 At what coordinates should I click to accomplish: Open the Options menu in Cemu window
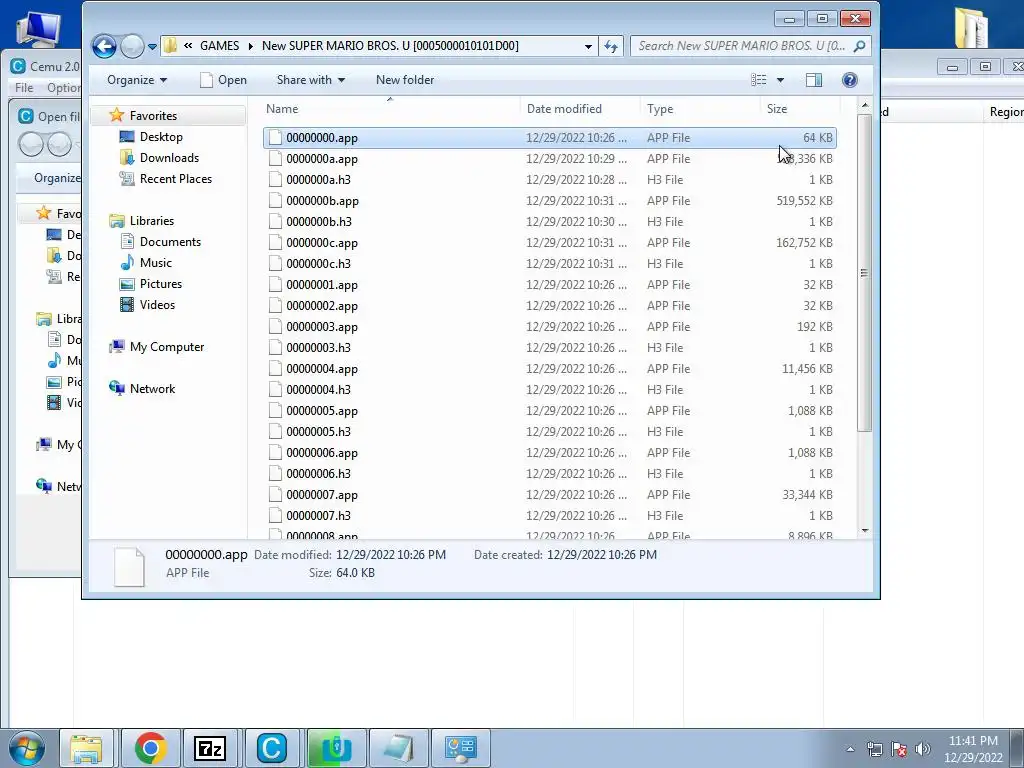[63, 88]
